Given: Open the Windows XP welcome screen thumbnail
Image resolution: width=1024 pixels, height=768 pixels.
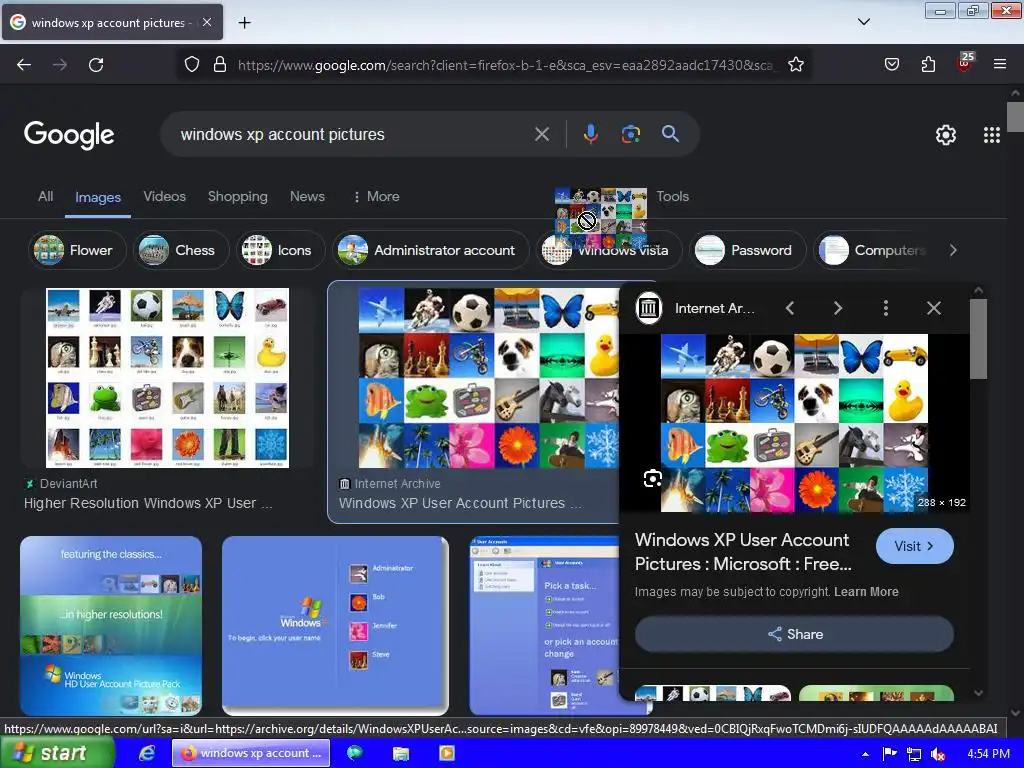Looking at the screenshot, I should (x=336, y=625).
